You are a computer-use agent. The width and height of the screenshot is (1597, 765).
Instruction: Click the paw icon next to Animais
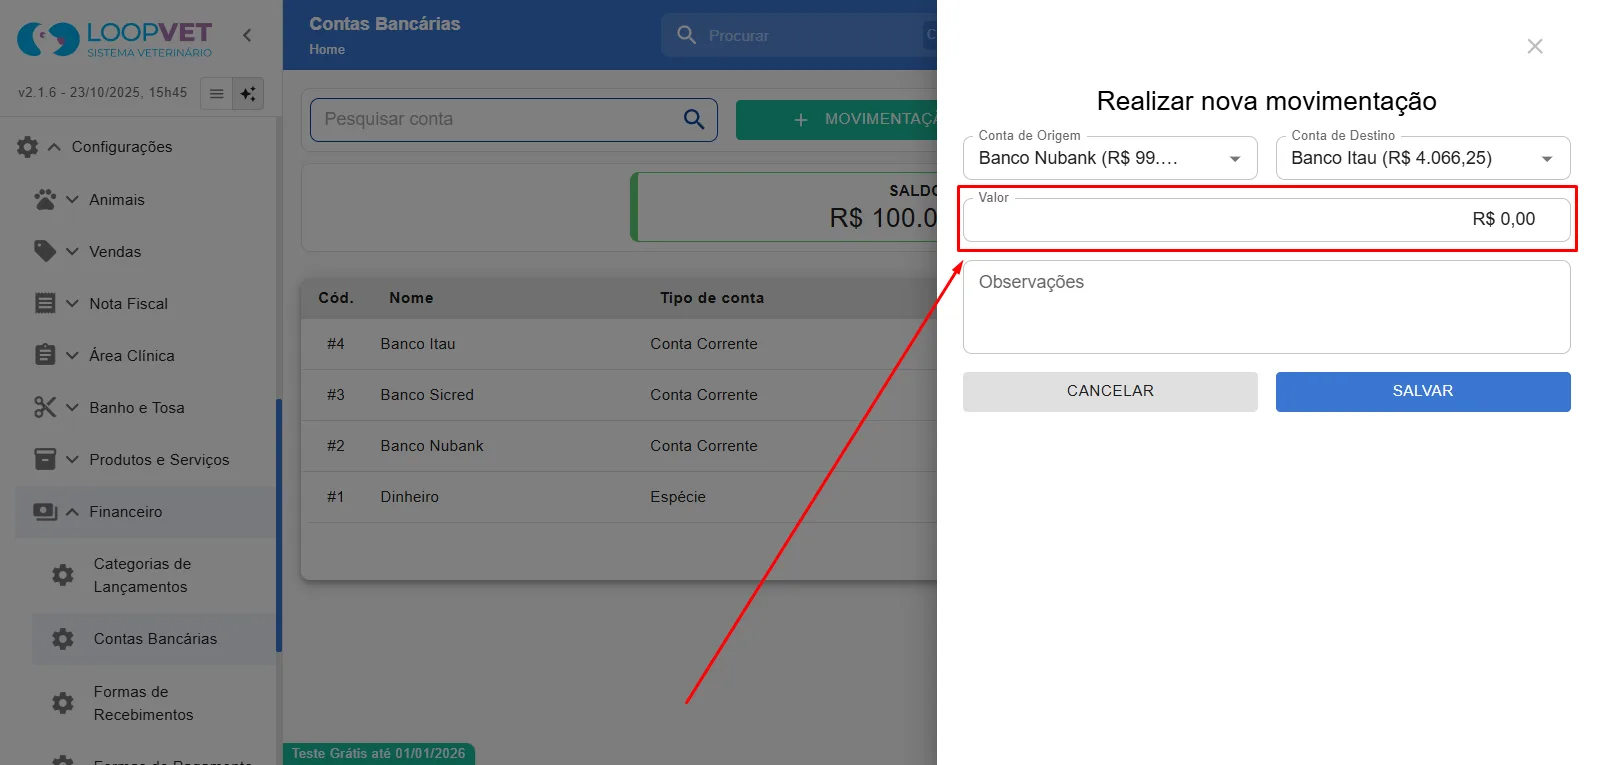point(45,199)
